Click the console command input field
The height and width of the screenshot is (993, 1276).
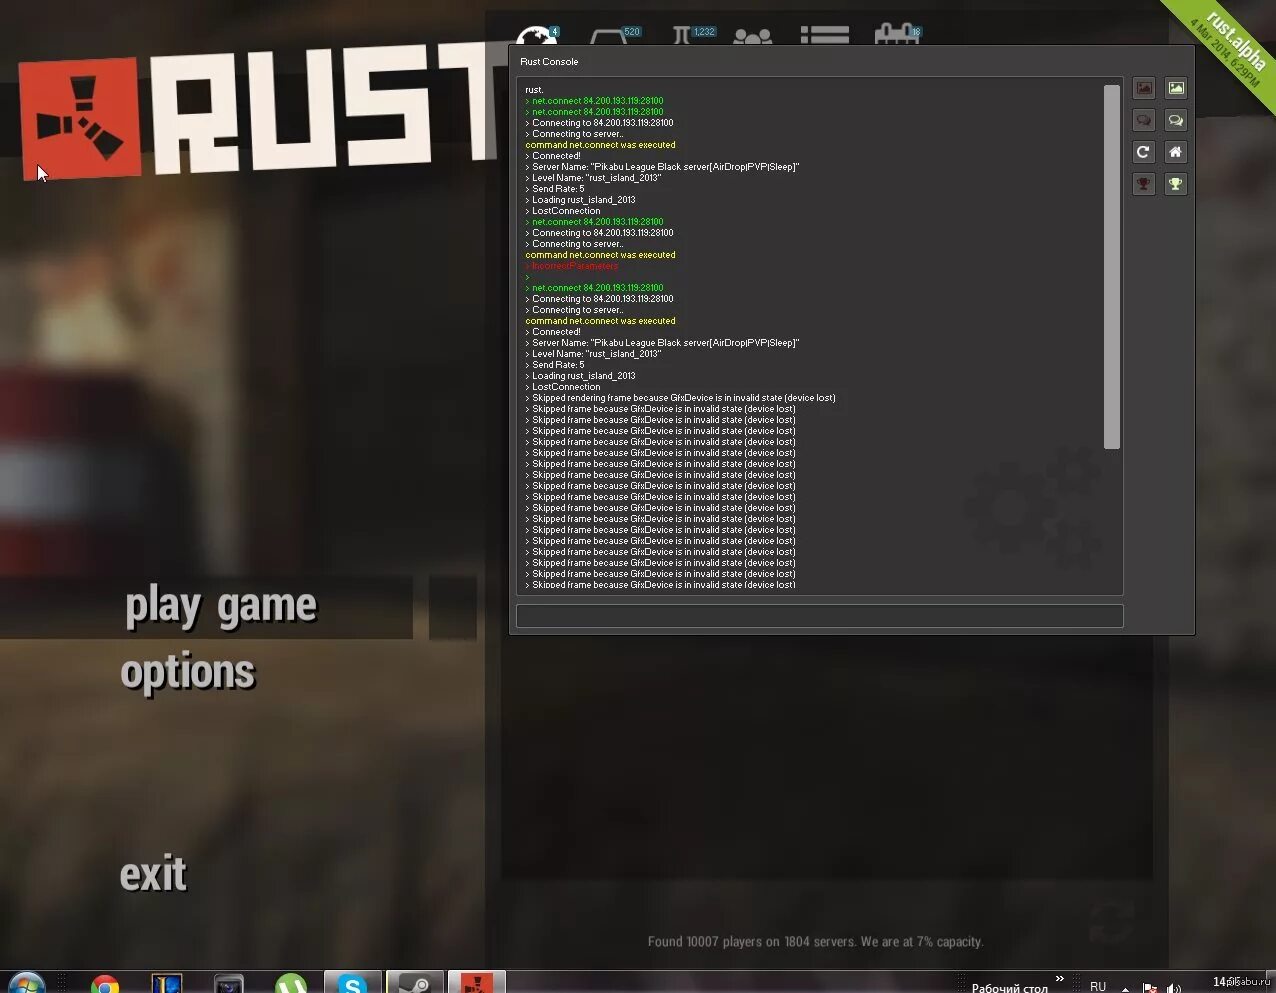[x=820, y=616]
